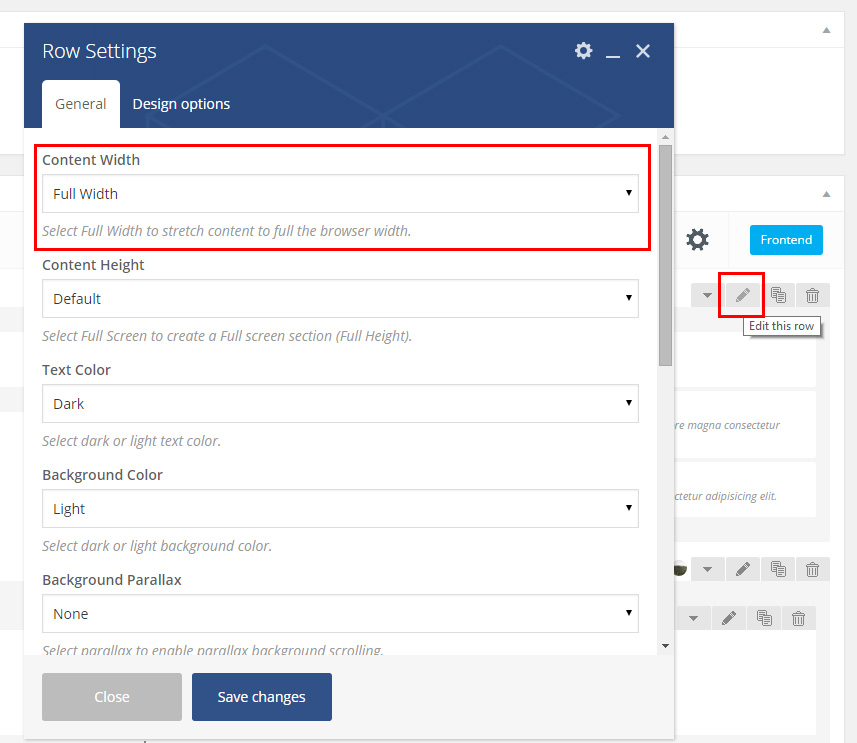
Task: Switch to the Design options tab
Action: (x=181, y=104)
